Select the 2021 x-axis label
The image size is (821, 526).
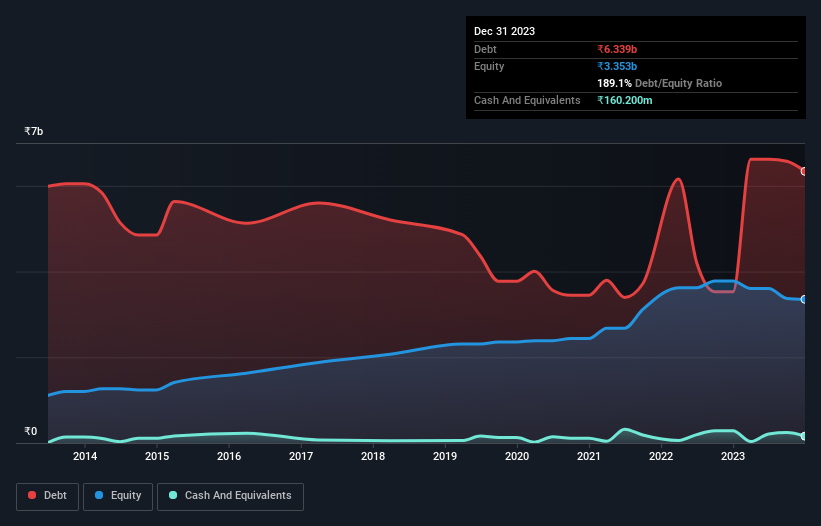pos(589,456)
